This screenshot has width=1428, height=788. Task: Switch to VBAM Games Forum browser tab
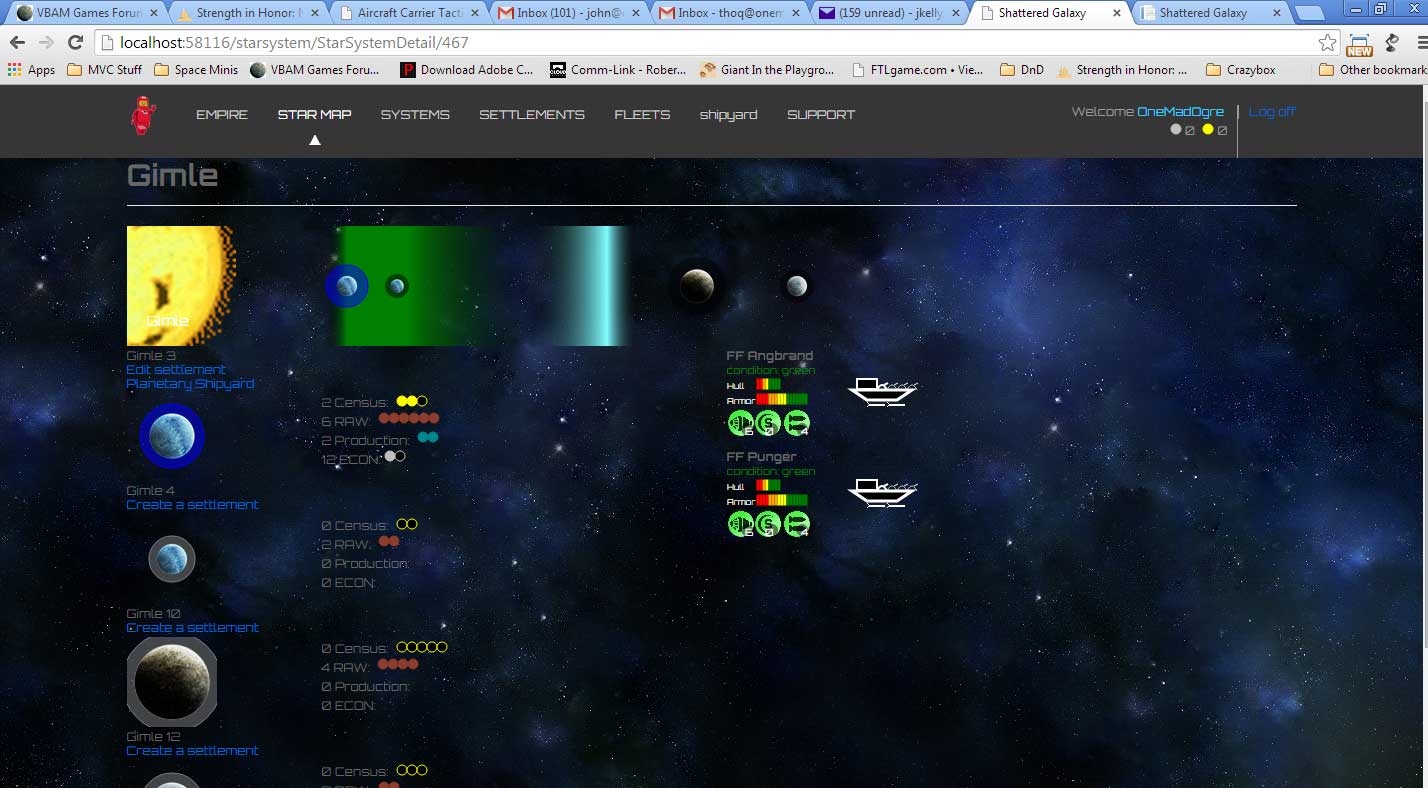tap(84, 13)
